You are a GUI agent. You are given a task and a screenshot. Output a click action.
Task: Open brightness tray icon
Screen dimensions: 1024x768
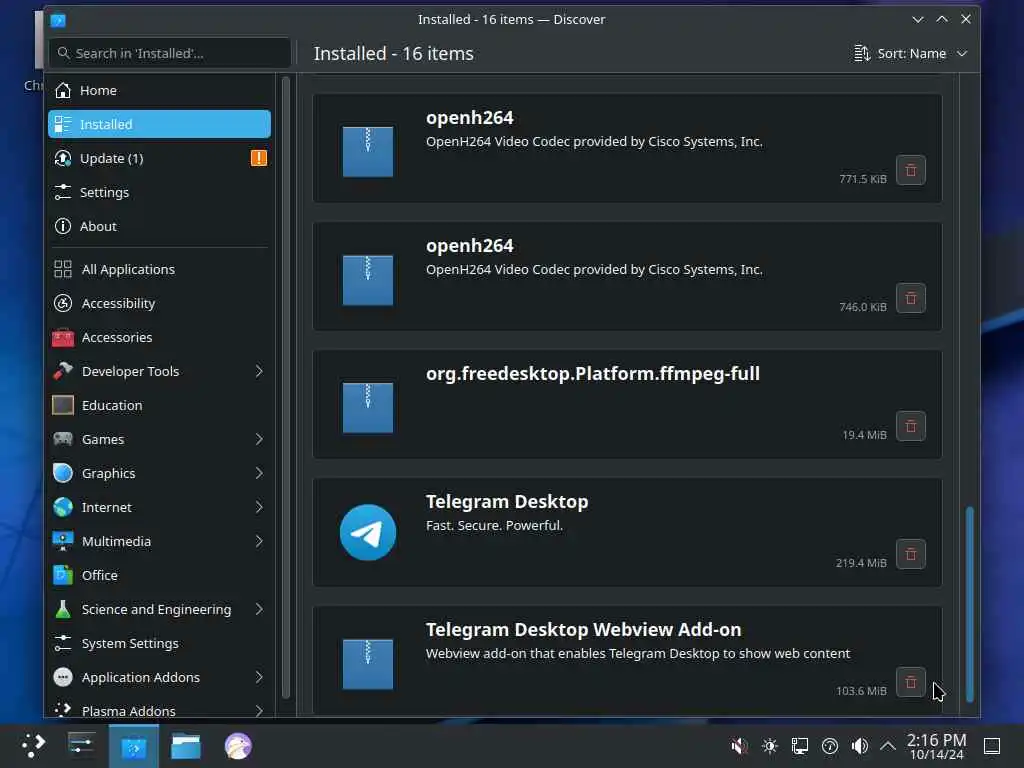(769, 746)
